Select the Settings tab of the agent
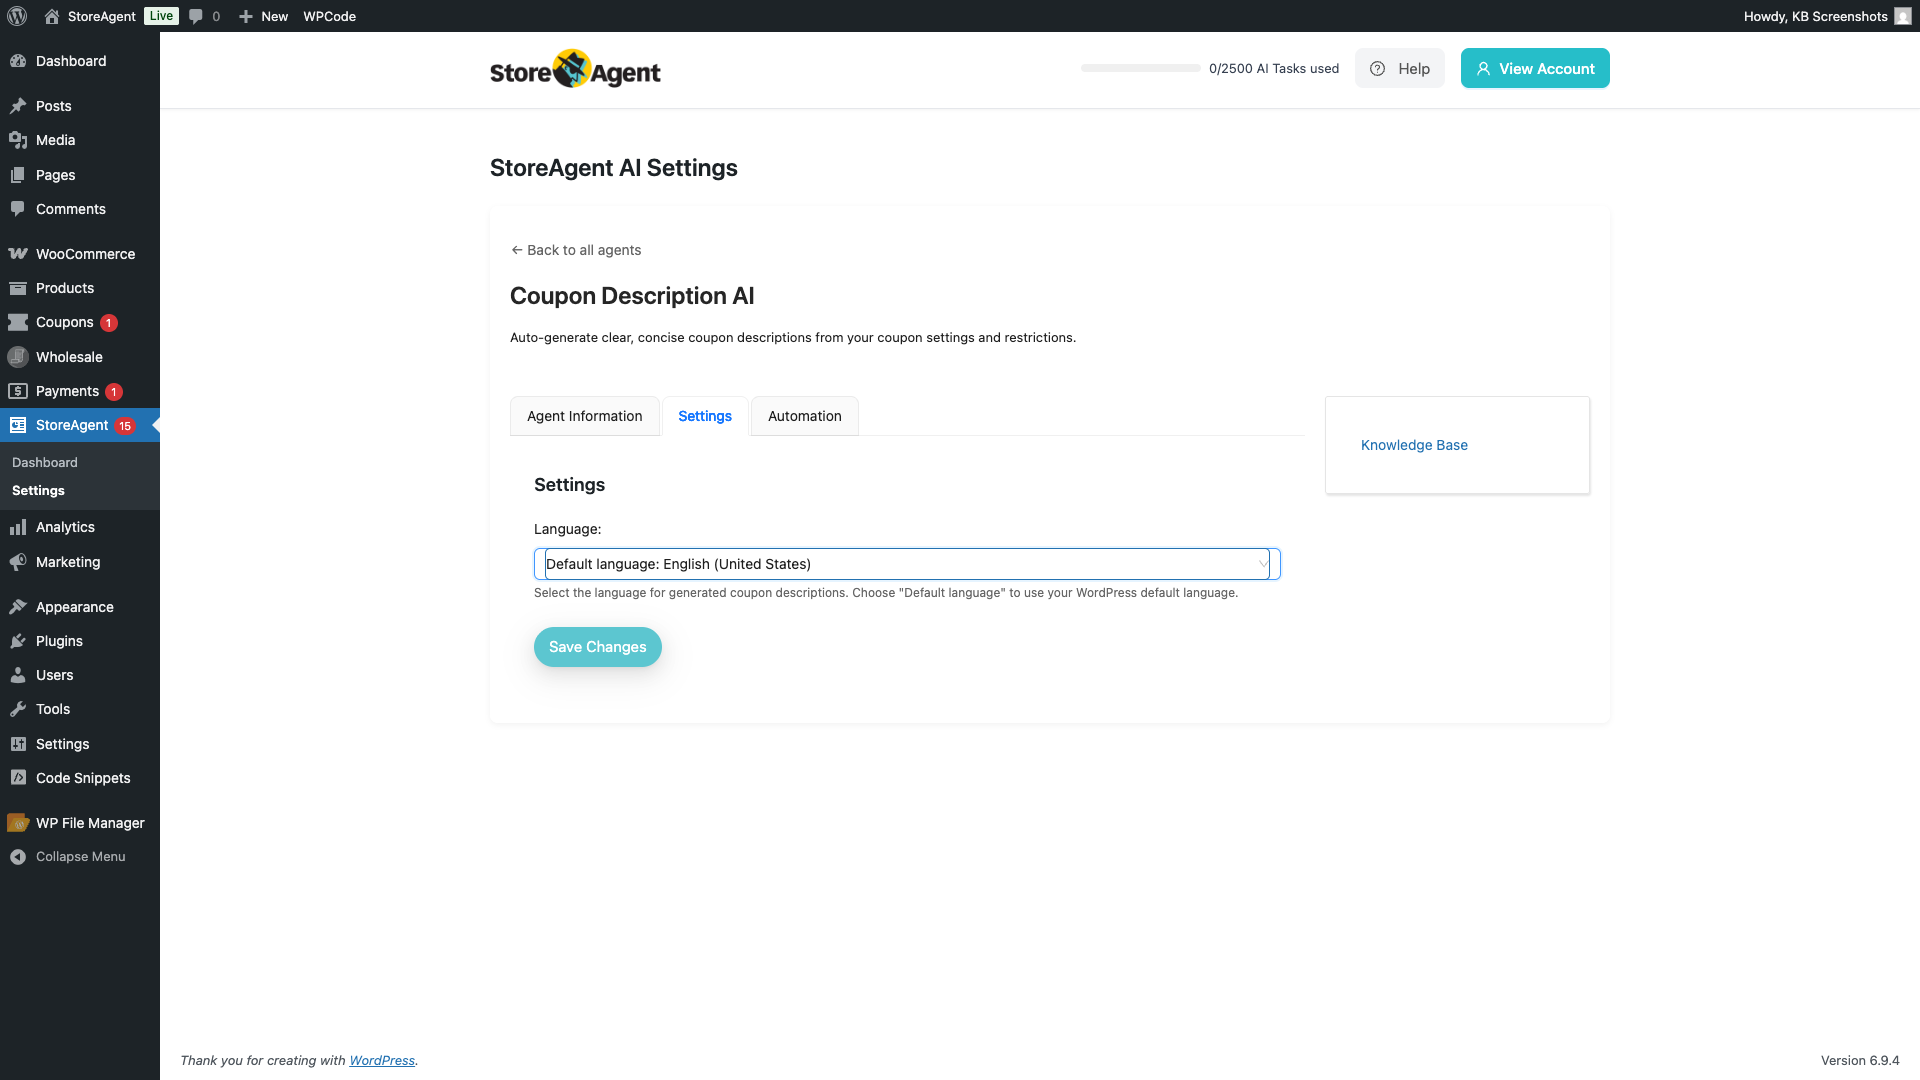 click(x=705, y=416)
